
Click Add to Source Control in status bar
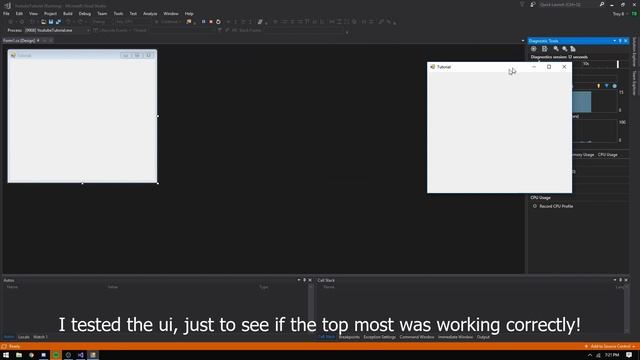[x=610, y=347]
